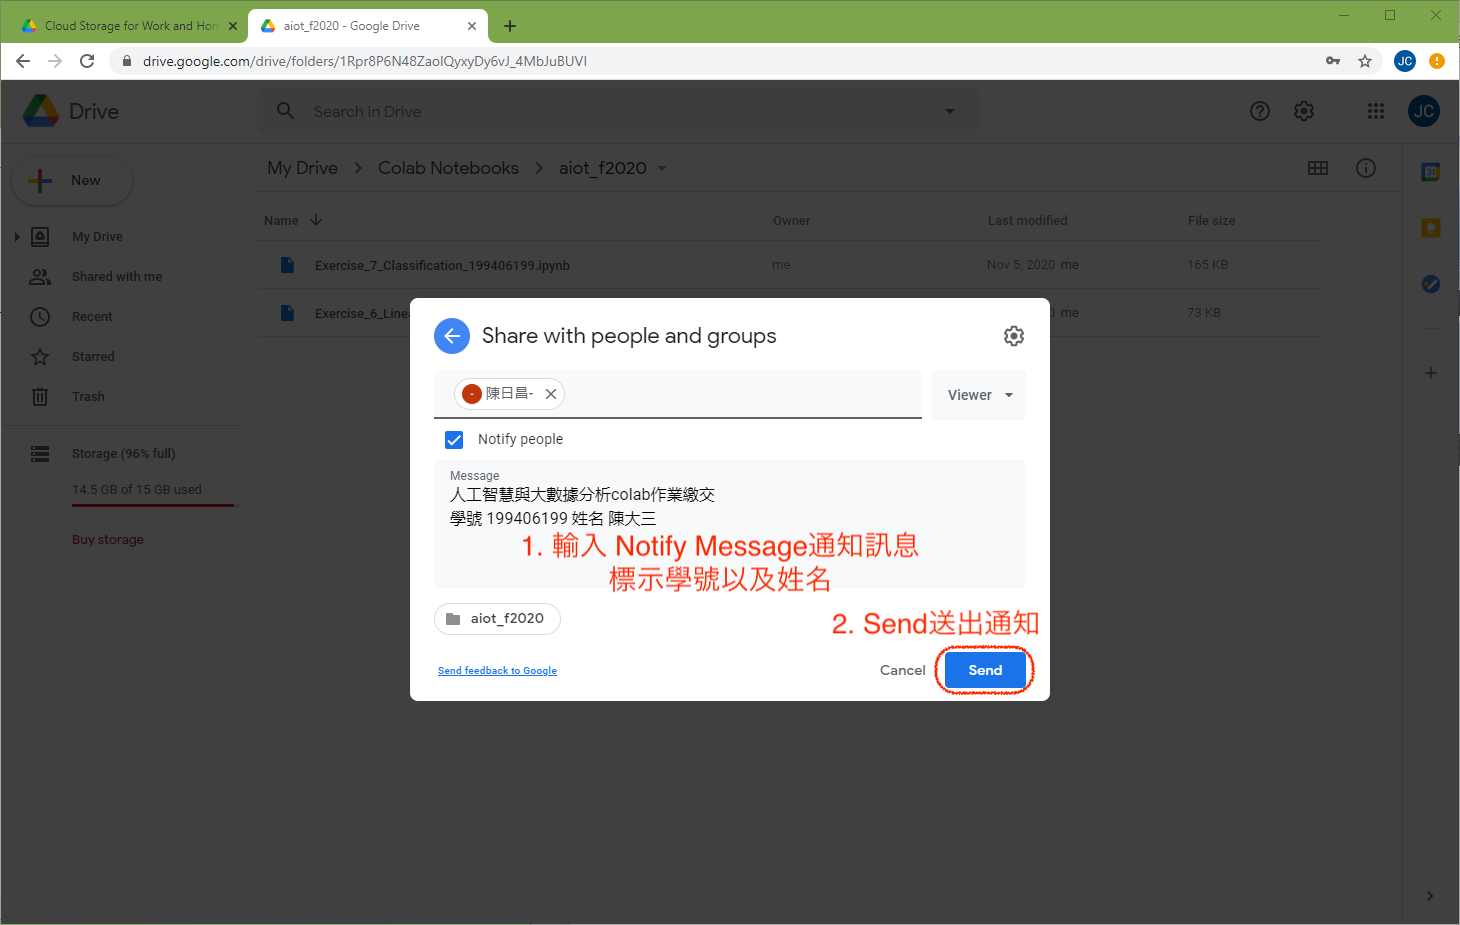The height and width of the screenshot is (925, 1460).
Task: Open the Drive help question icon
Action: tap(1260, 111)
